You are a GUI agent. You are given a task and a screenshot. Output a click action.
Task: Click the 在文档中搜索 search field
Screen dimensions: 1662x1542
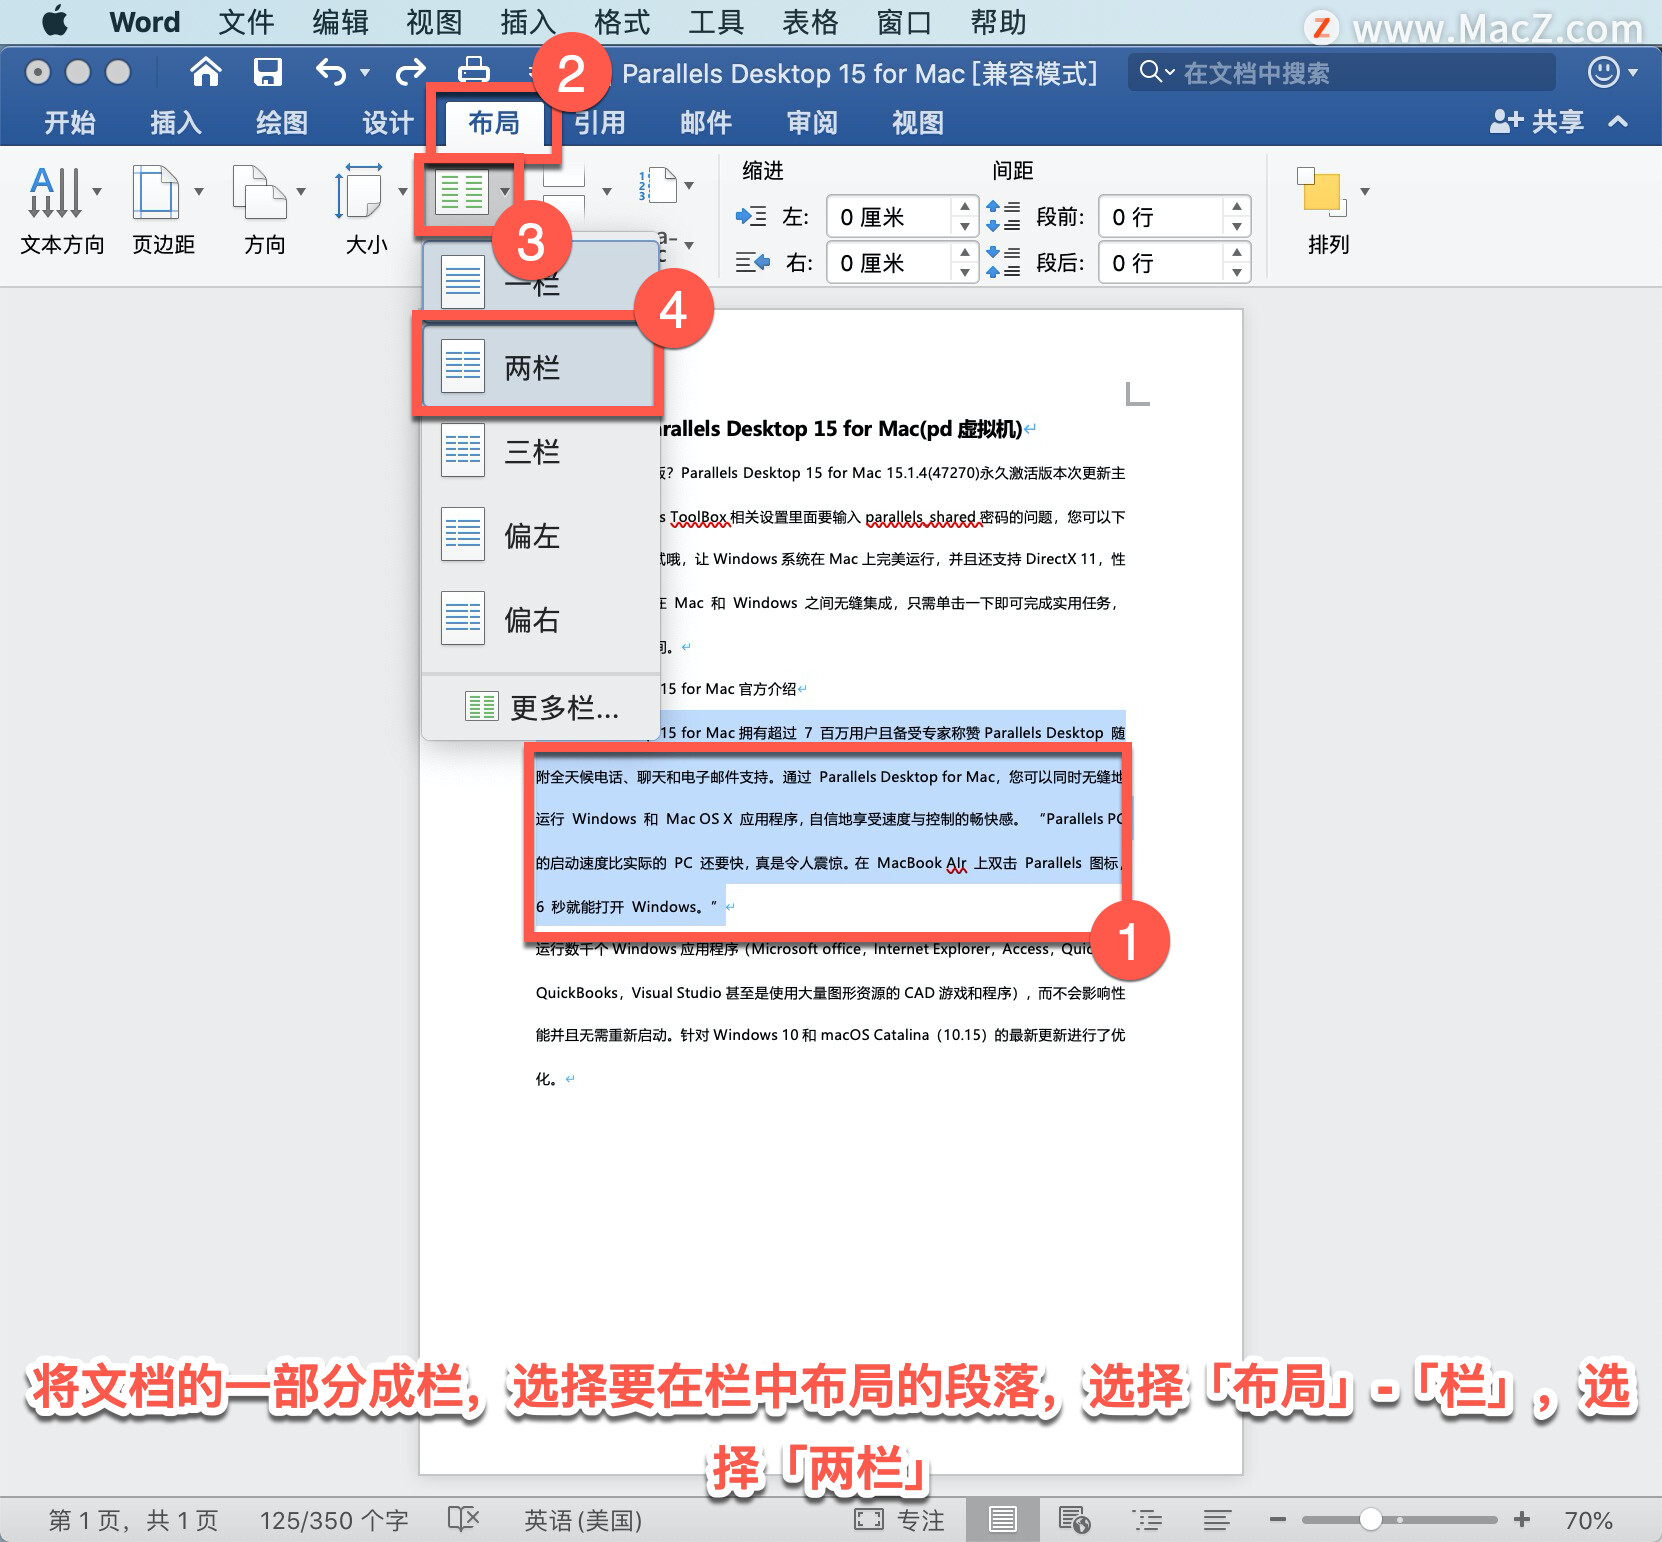click(1341, 72)
